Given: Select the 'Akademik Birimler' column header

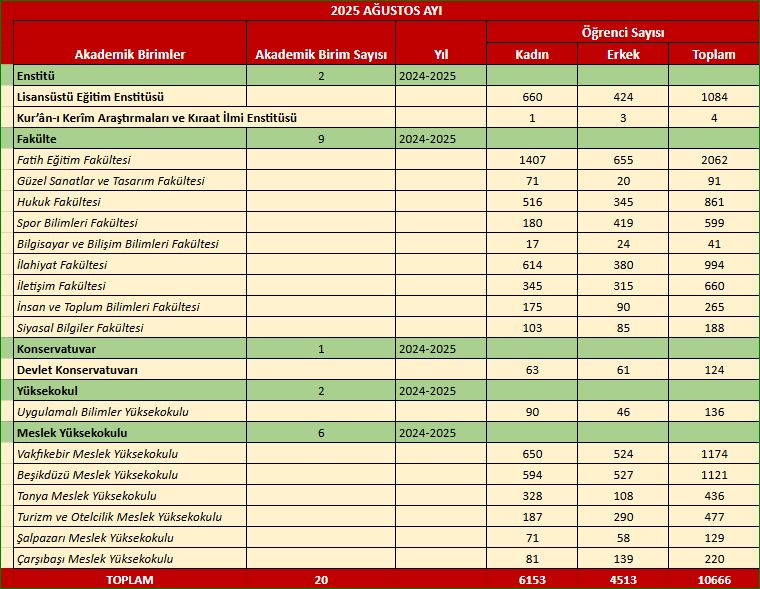Looking at the screenshot, I should pyautogui.click(x=130, y=55).
